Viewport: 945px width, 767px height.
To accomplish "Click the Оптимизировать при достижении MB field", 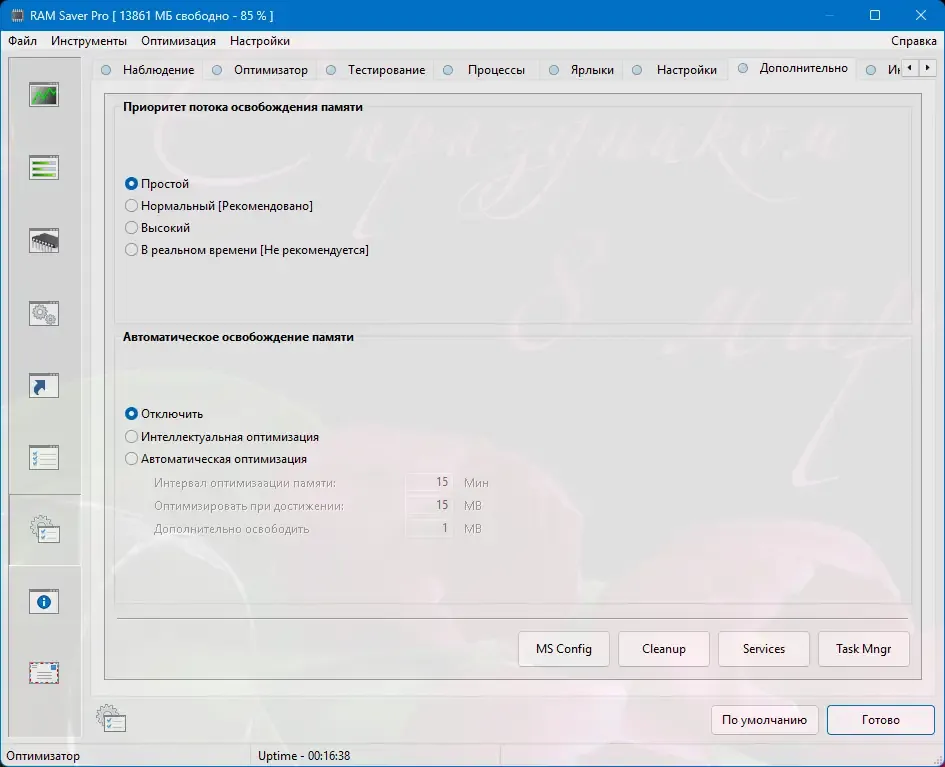I will [x=429, y=506].
